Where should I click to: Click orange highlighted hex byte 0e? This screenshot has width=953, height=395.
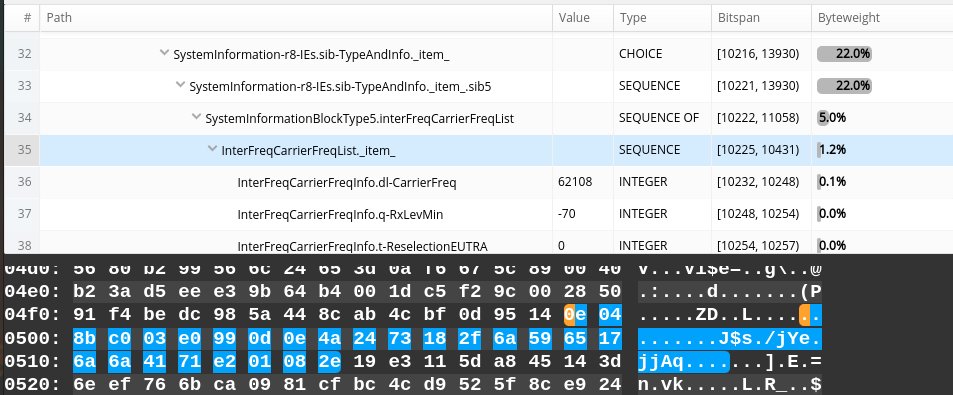[x=575, y=314]
